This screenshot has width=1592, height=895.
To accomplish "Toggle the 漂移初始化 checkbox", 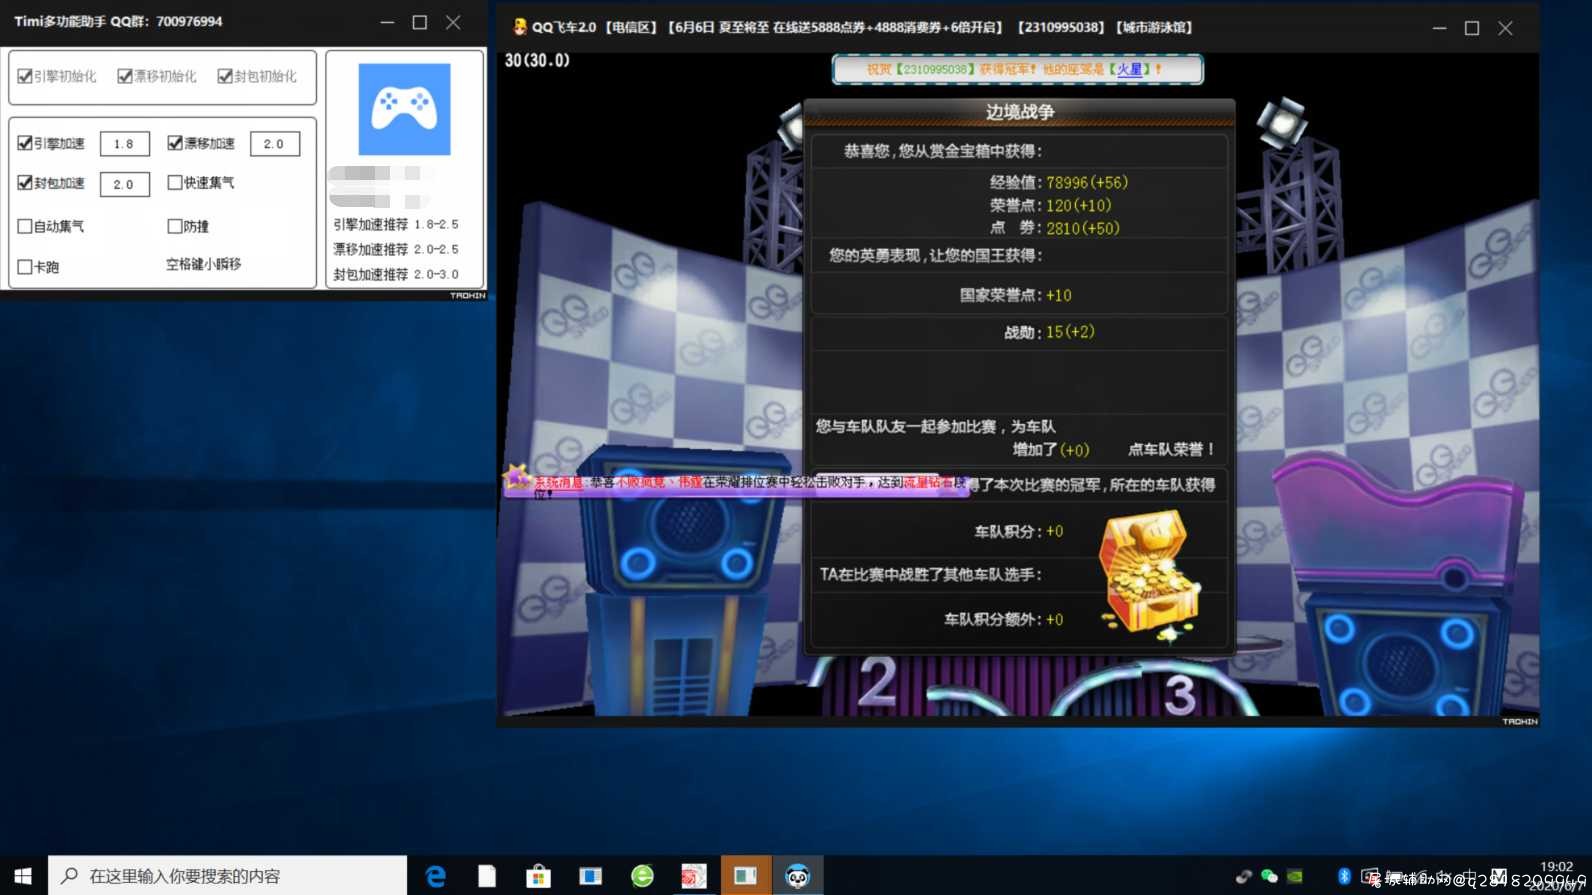I will 125,76.
